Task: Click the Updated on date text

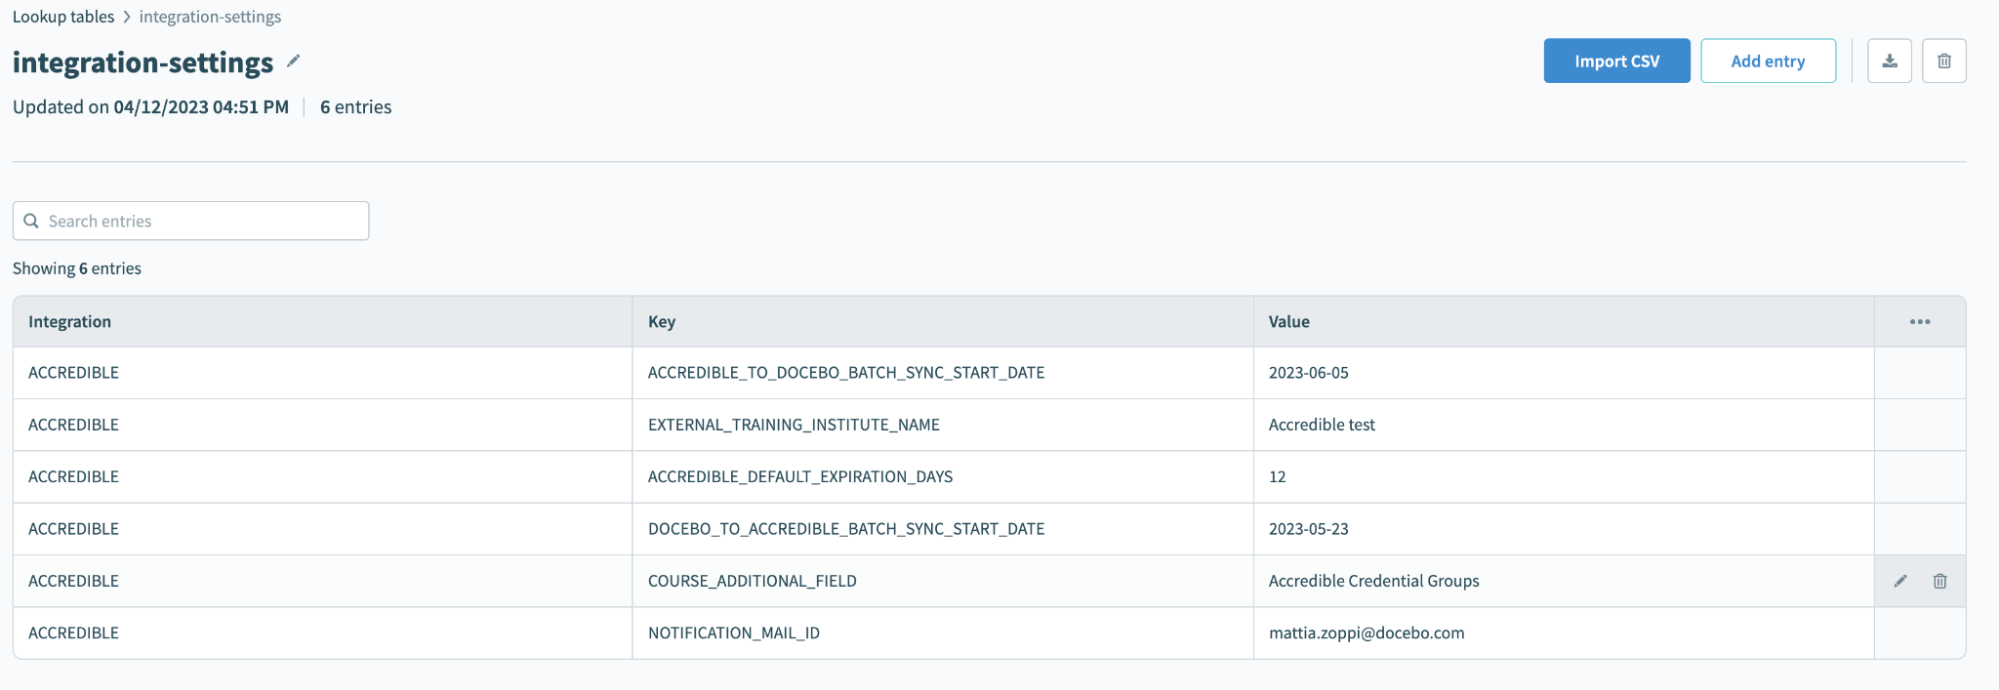Action: pyautogui.click(x=150, y=107)
